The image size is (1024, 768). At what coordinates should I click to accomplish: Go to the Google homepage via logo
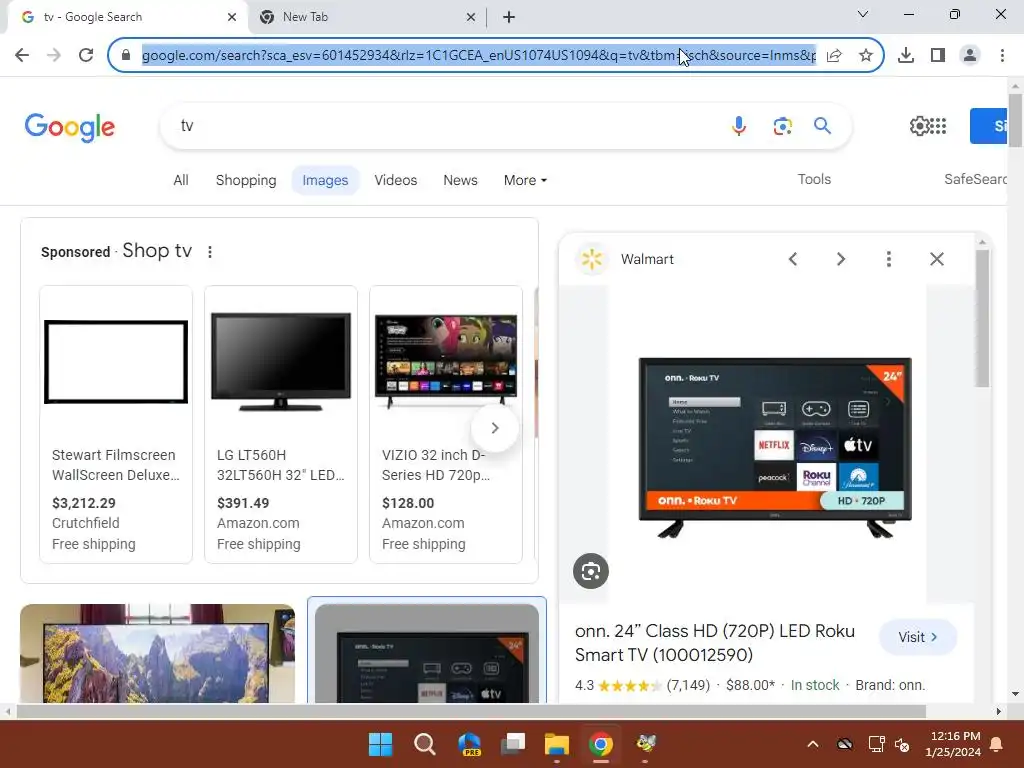pos(70,127)
